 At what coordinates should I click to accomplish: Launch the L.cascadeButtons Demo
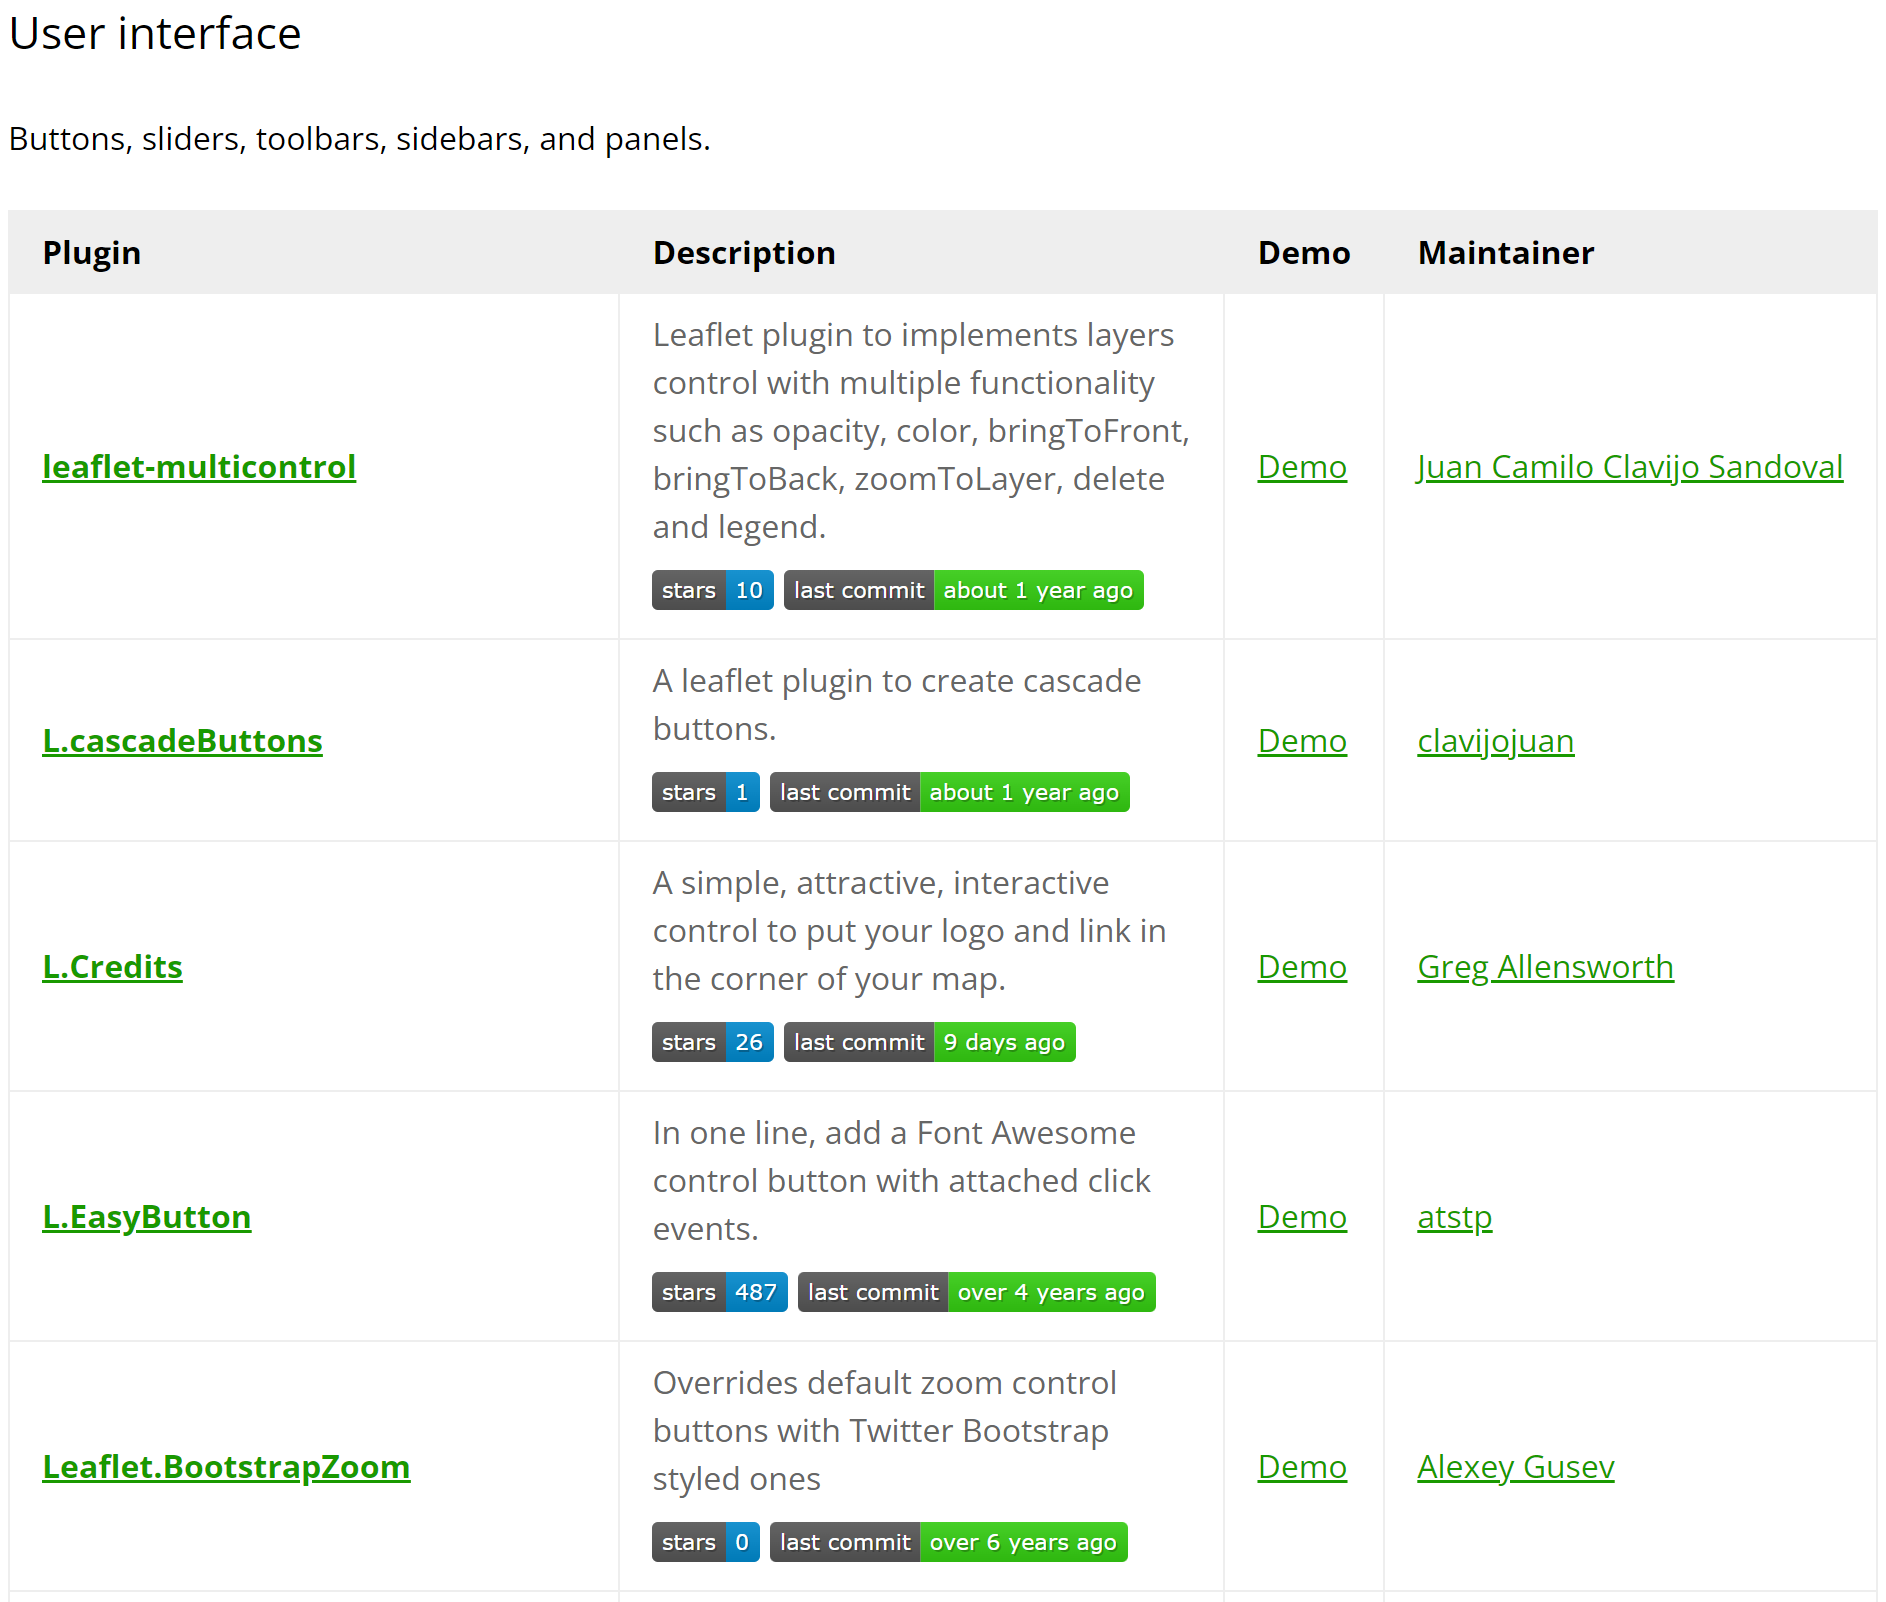pos(1301,741)
